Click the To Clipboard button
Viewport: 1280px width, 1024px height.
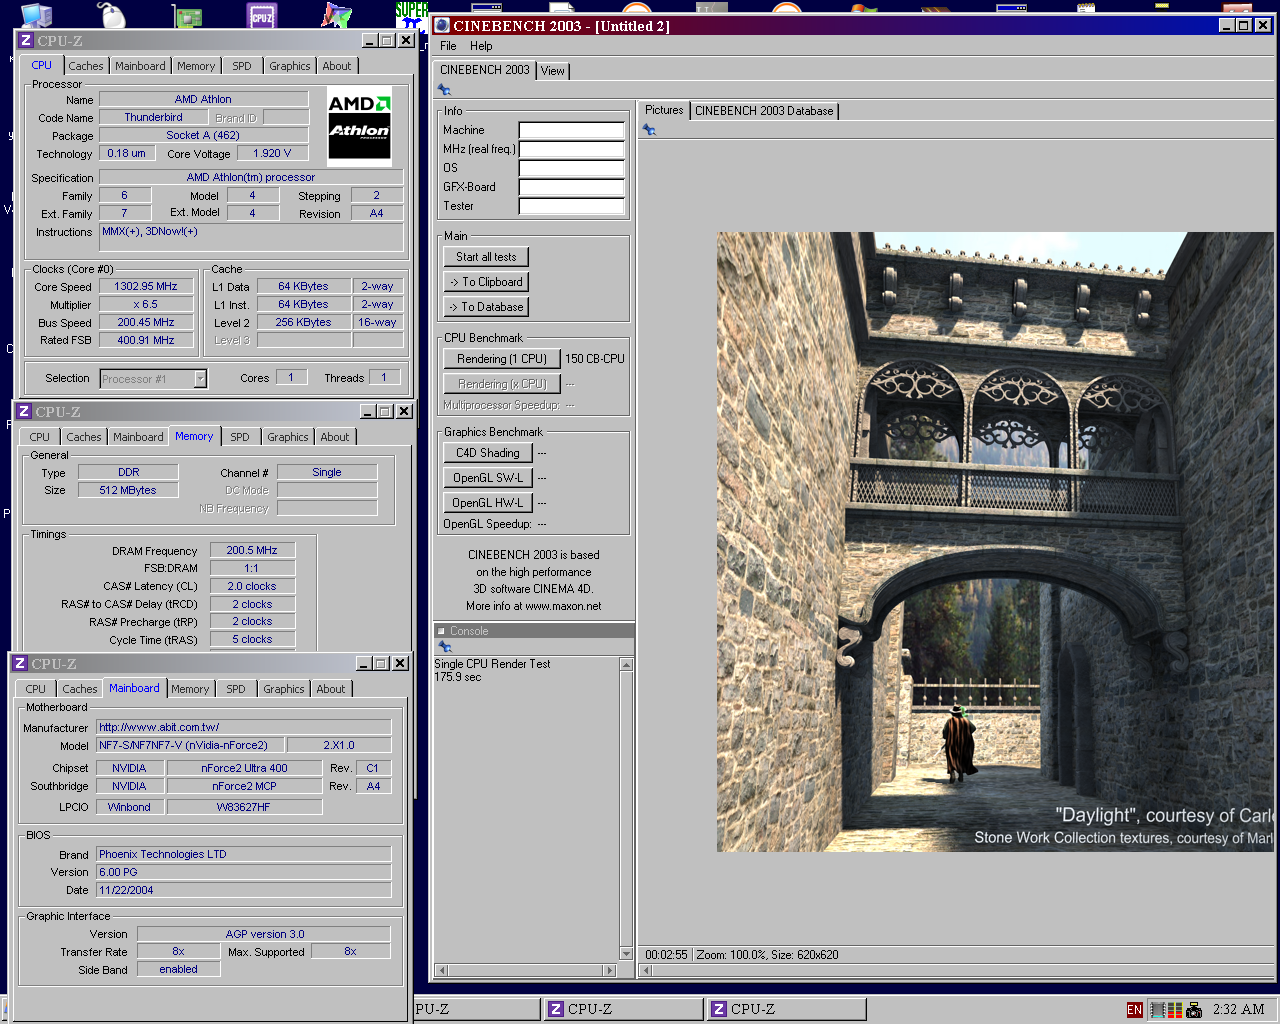(486, 282)
